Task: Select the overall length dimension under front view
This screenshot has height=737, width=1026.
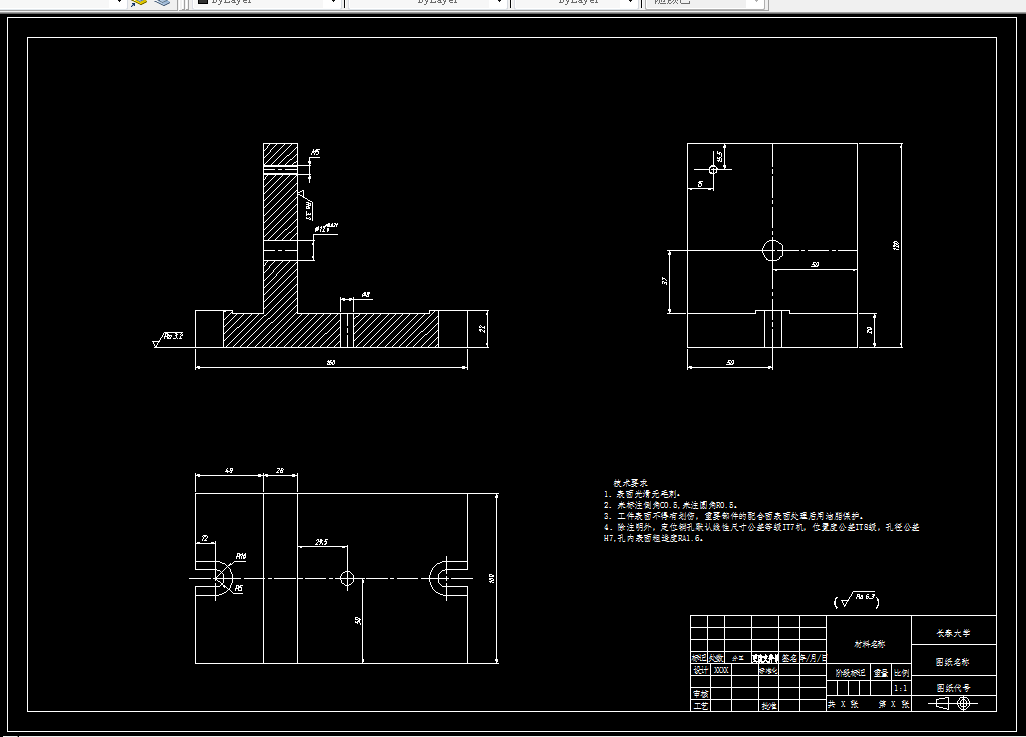Action: [331, 363]
